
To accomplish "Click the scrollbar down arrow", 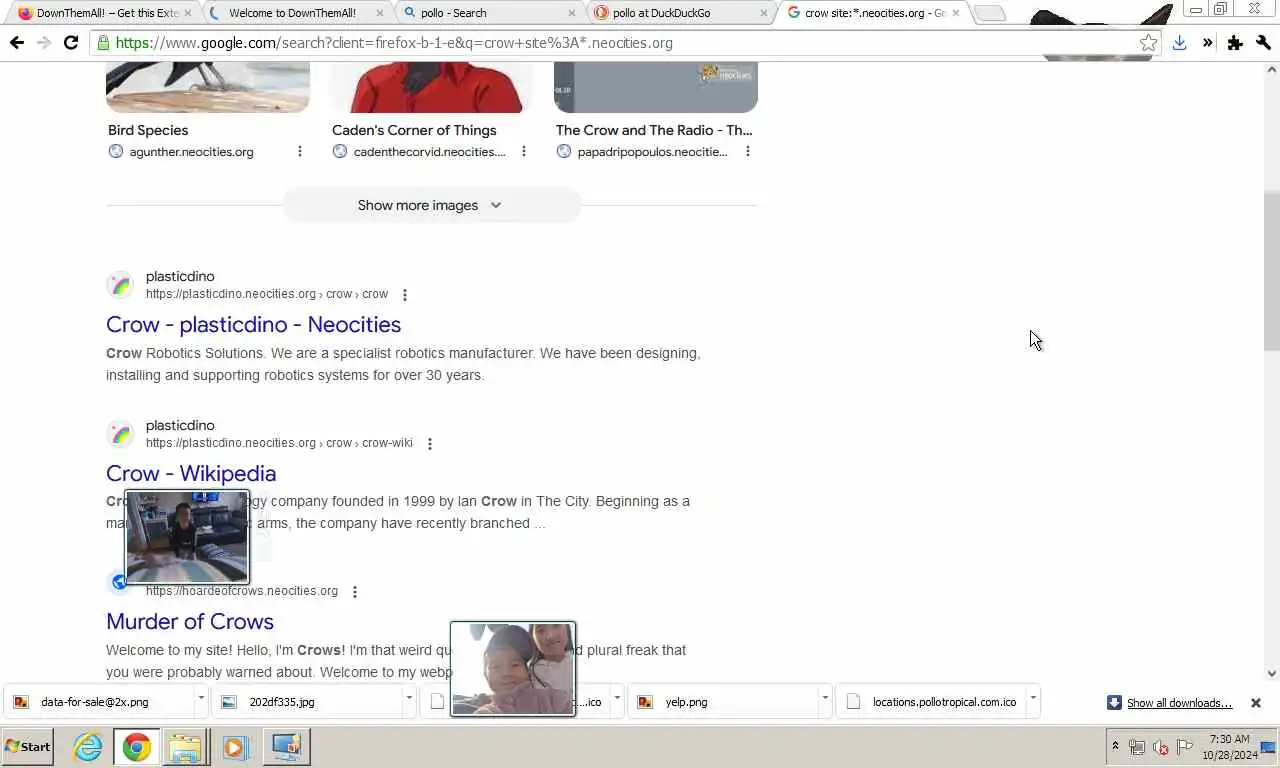I will [1272, 674].
